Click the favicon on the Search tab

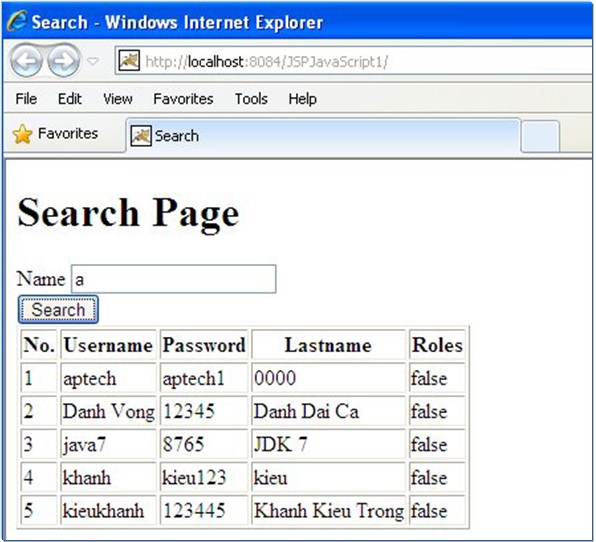141,136
